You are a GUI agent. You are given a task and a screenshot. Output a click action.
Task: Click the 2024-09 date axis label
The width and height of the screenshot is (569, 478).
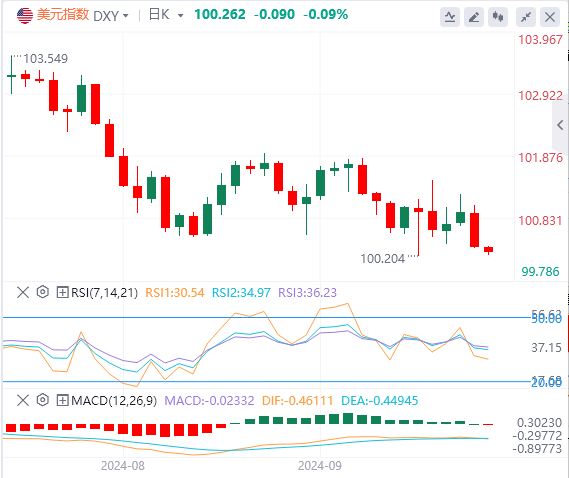[320, 466]
